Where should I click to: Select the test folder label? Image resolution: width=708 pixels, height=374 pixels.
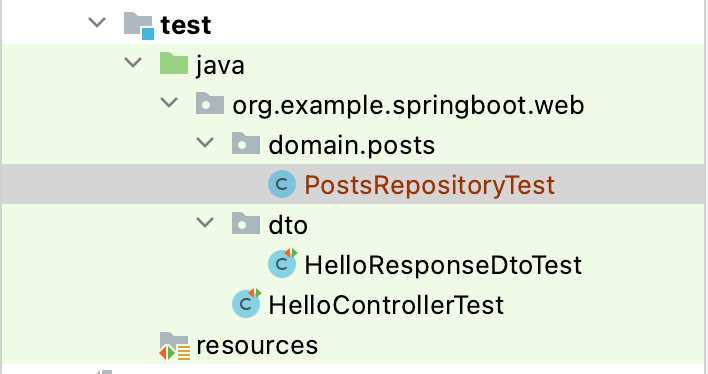[186, 25]
